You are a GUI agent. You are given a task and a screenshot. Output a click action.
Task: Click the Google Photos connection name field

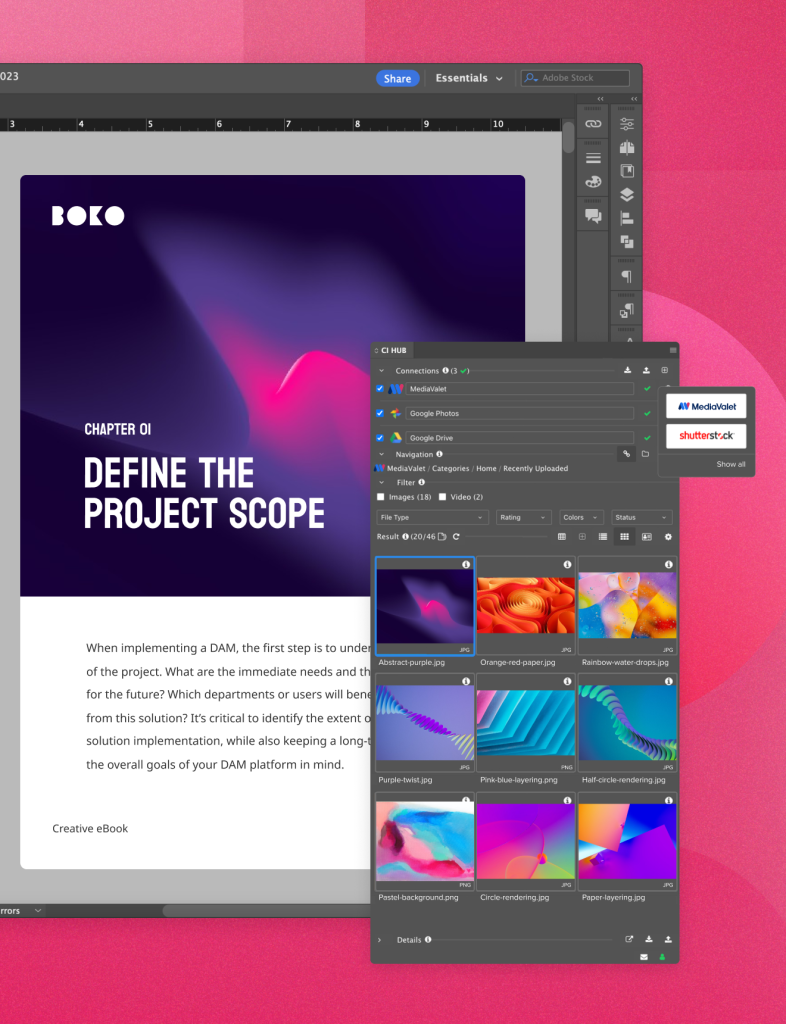[x=519, y=413]
